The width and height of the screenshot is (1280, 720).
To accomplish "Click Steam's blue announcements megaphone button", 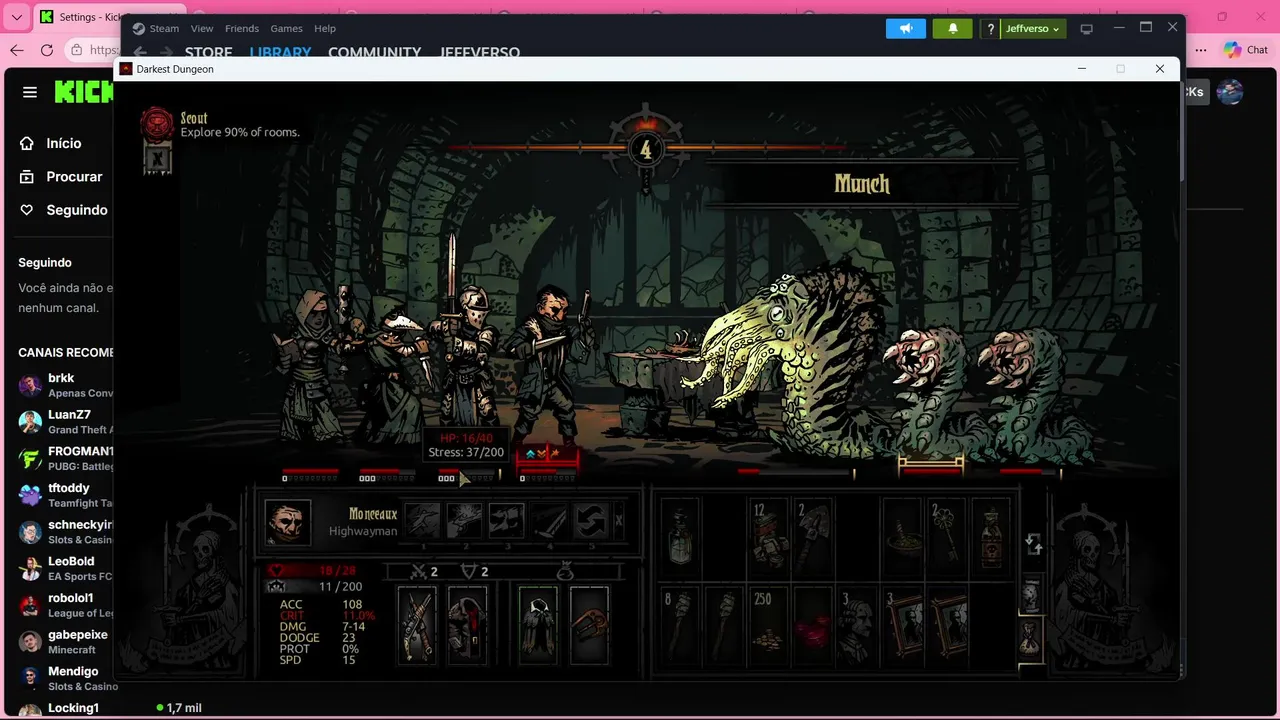I will [906, 28].
